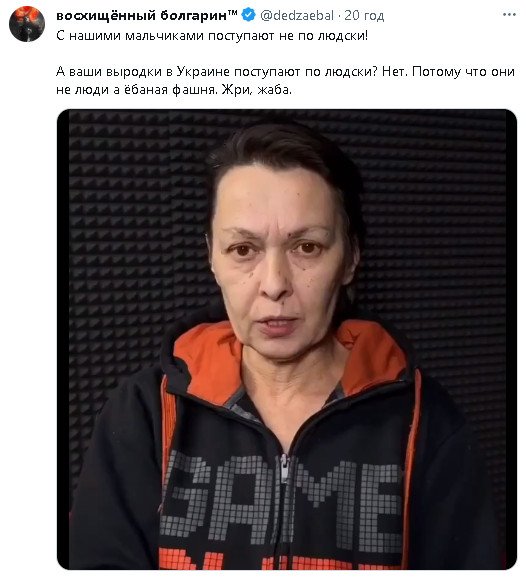Click the hoodie zipper pull in the video

click(x=284, y=470)
